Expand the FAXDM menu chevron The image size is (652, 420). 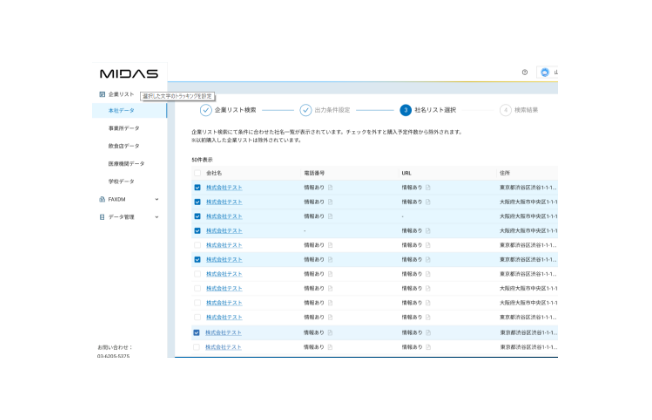point(157,199)
